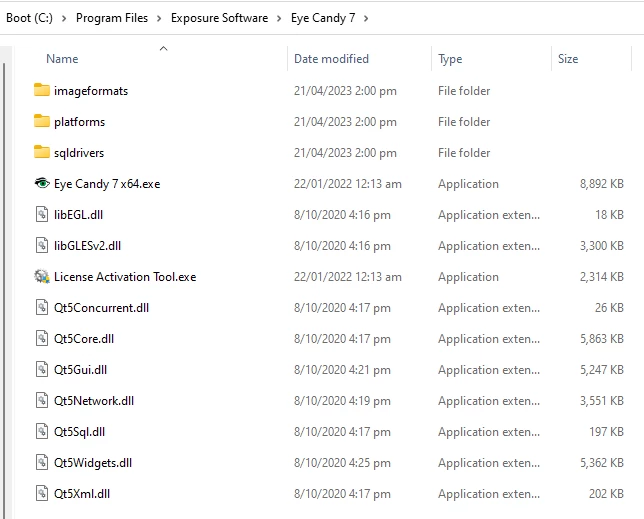Screen dimensions: 644x519
Task: Select the Qt5Concurrent.dll file name
Action: pos(101,308)
